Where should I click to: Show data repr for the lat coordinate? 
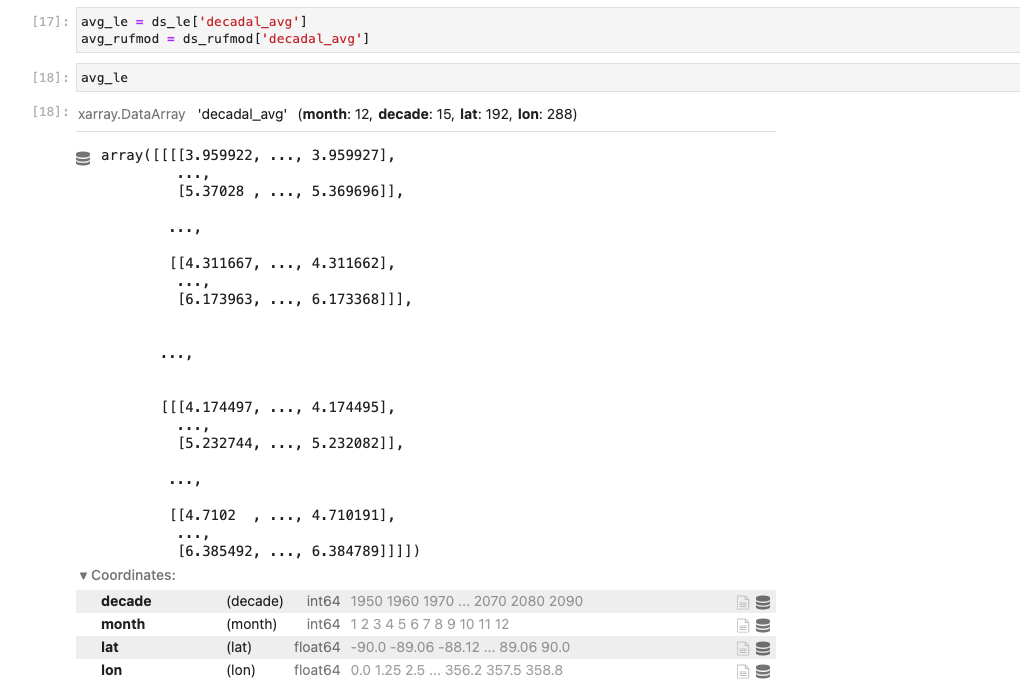click(763, 648)
